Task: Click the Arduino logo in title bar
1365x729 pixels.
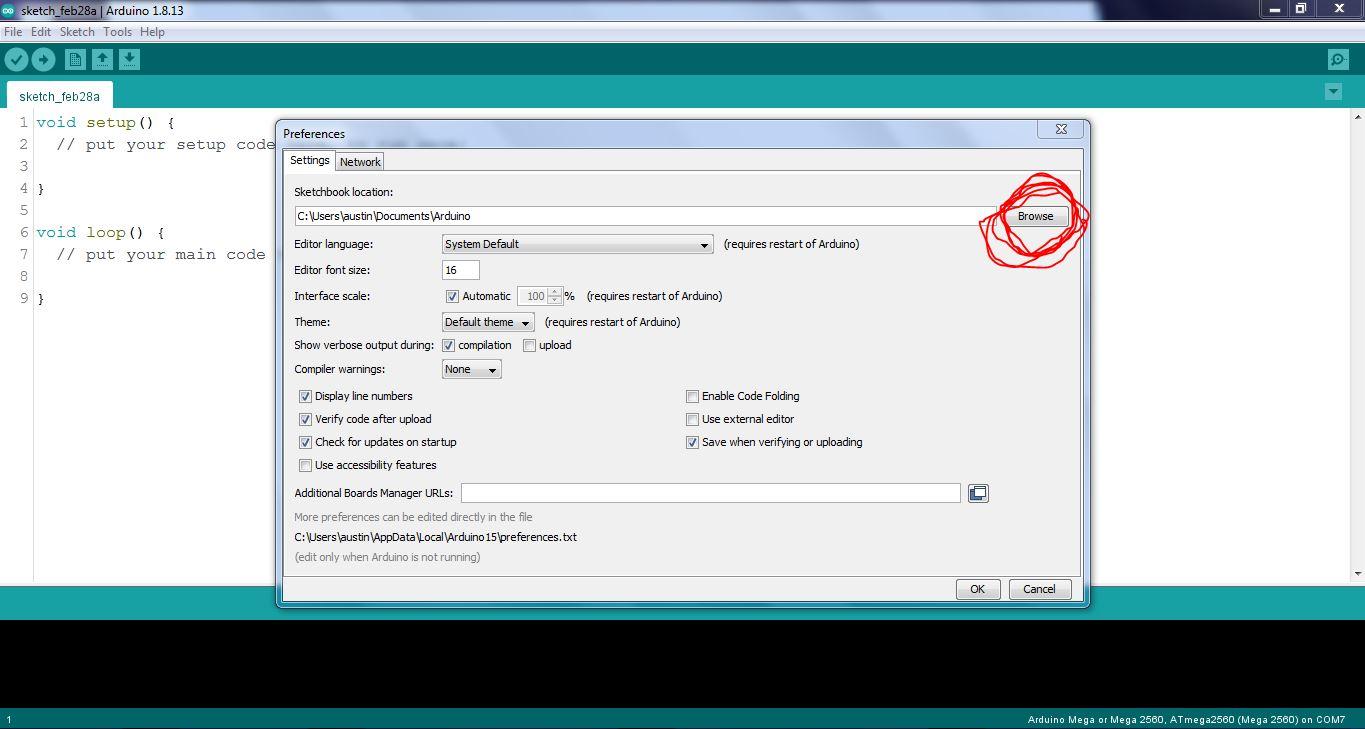Action: [x=9, y=10]
